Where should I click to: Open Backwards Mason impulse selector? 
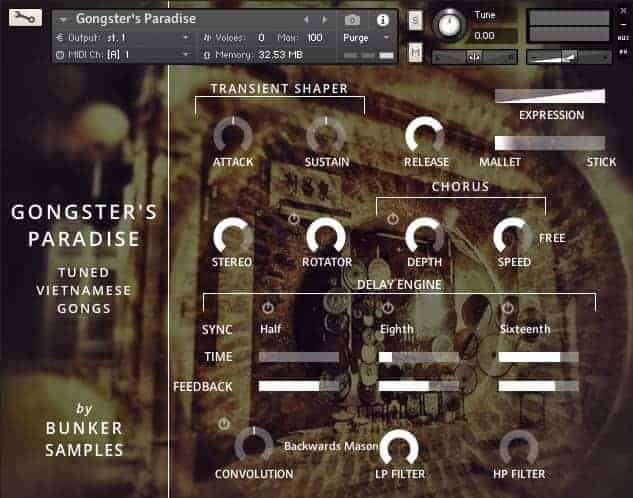coord(331,446)
